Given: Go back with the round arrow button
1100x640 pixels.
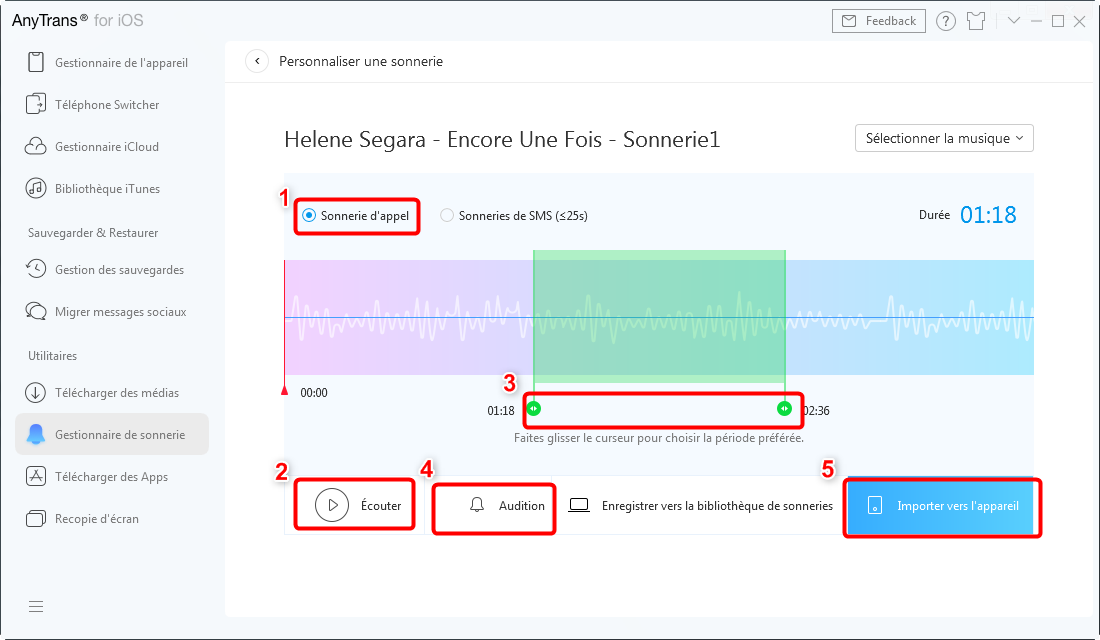Looking at the screenshot, I should click(257, 61).
